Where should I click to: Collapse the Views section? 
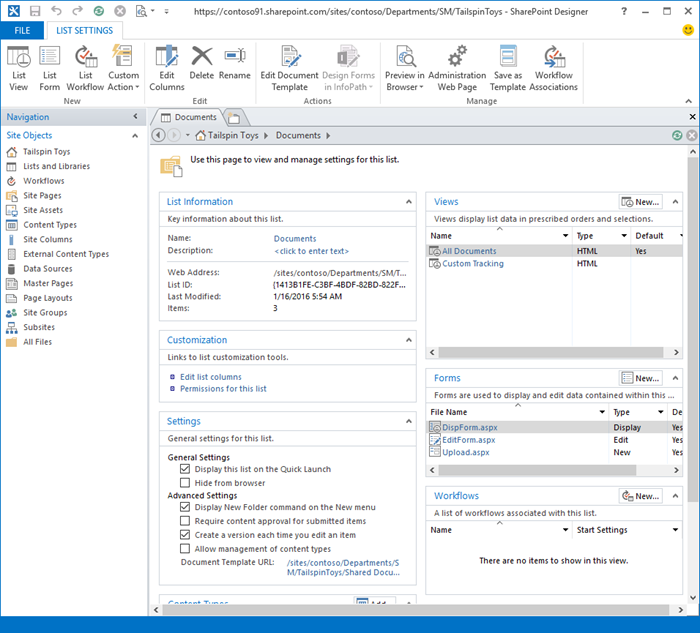tap(675, 202)
